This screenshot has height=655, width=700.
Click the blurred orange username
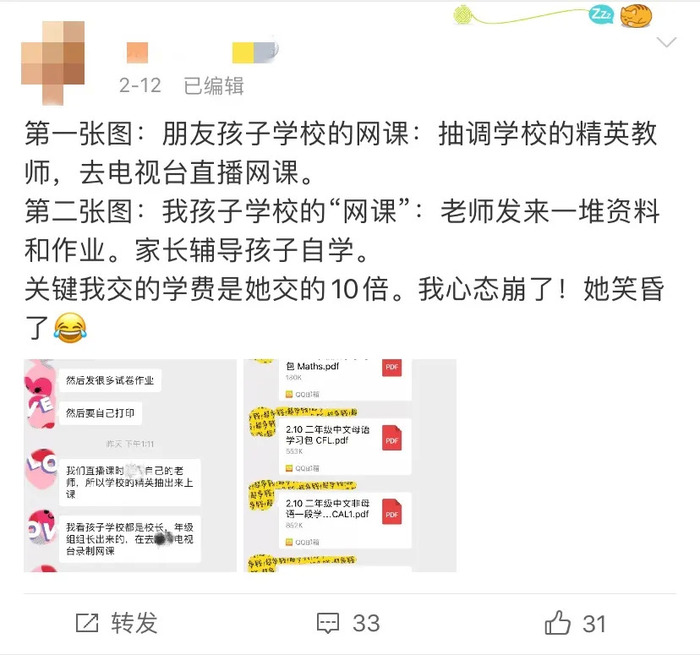137,53
